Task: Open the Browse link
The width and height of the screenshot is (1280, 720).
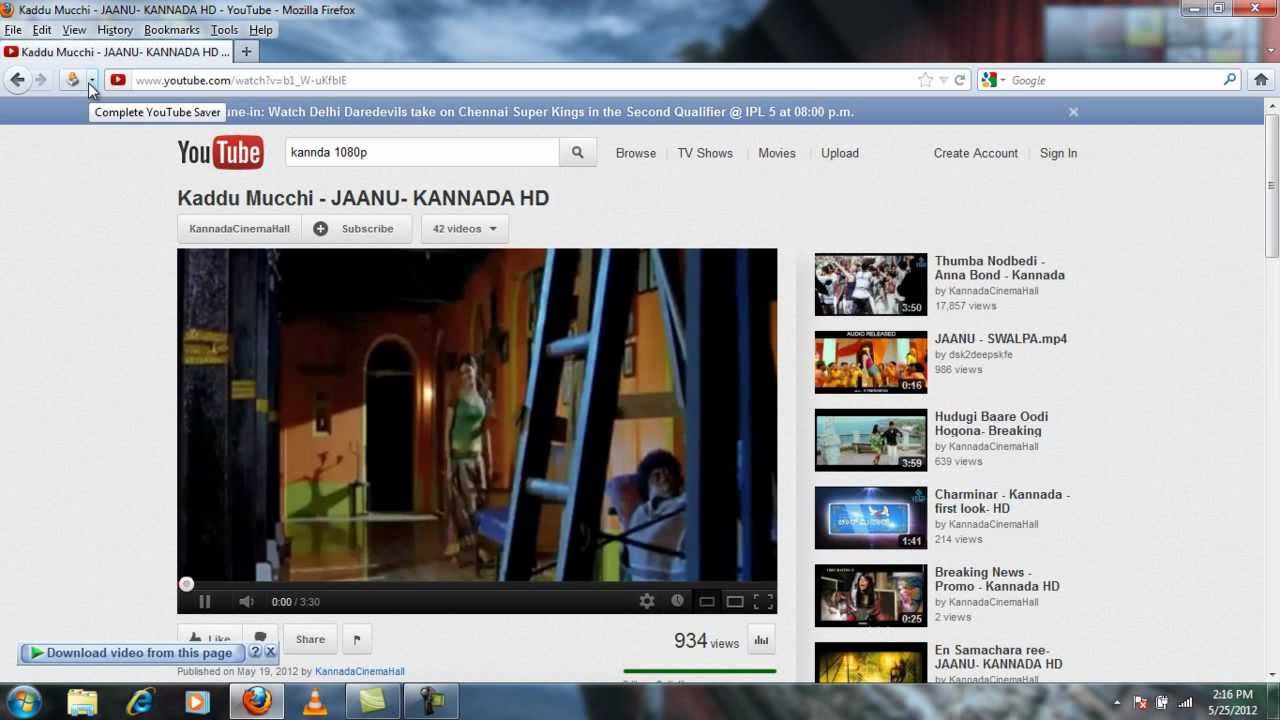Action: click(636, 153)
